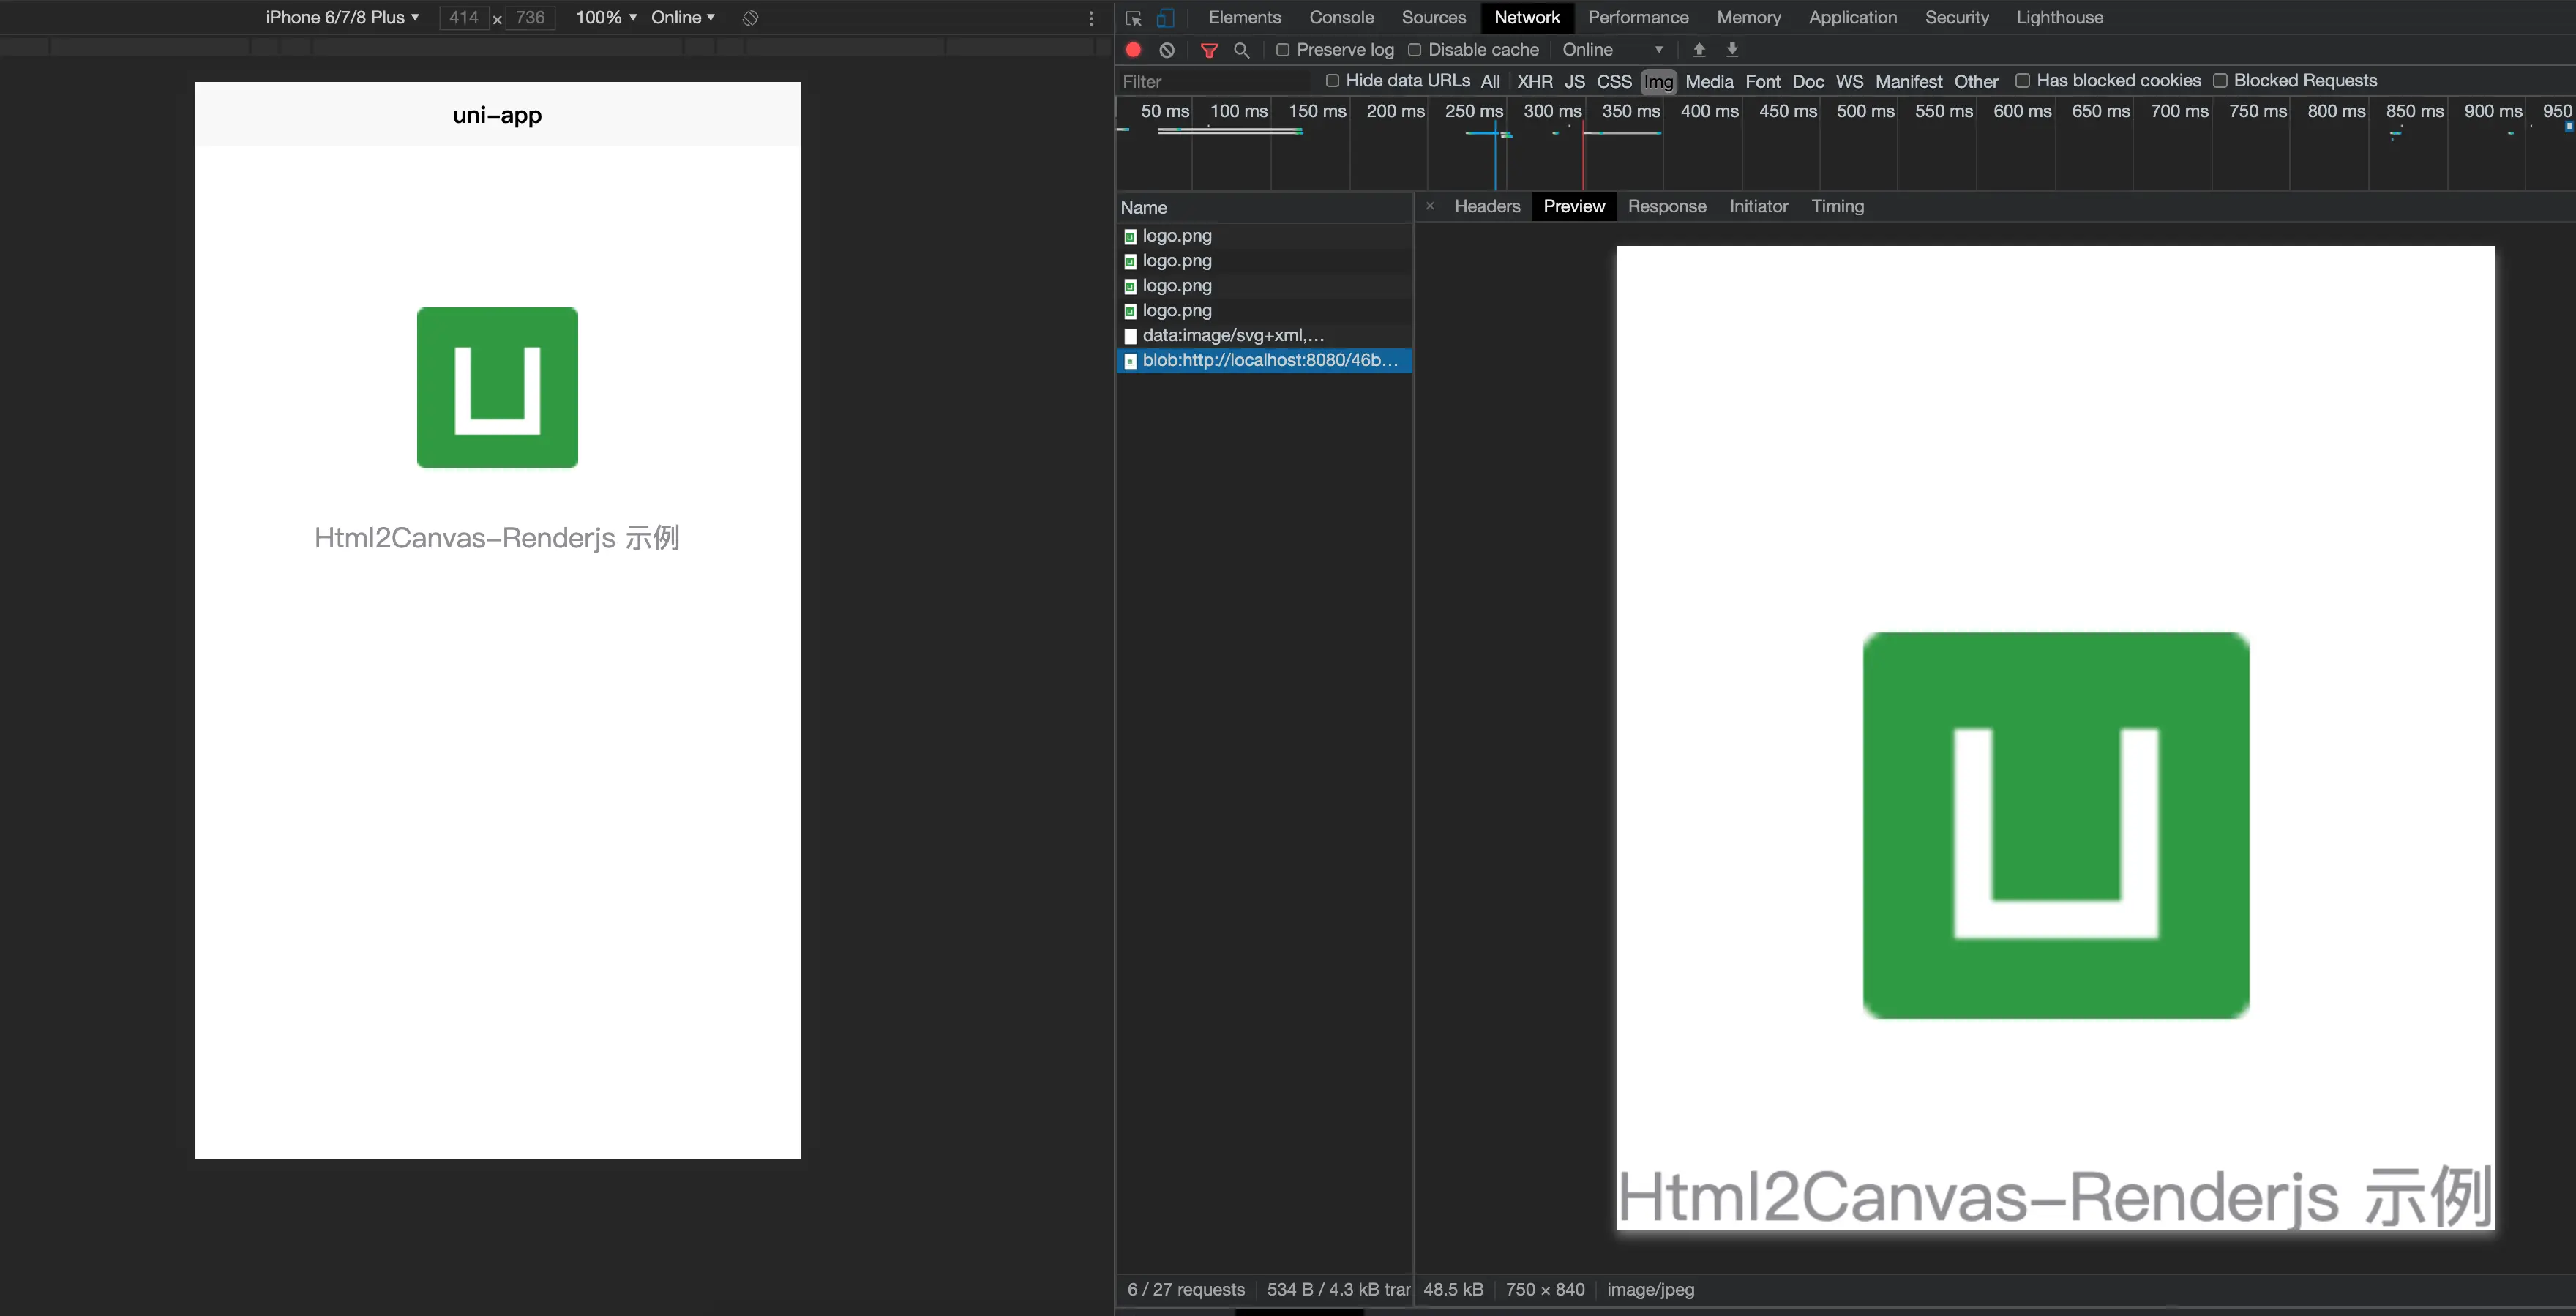Filter requests by Manifest
Viewport: 2576px width, 1316px height.
[x=1908, y=81]
